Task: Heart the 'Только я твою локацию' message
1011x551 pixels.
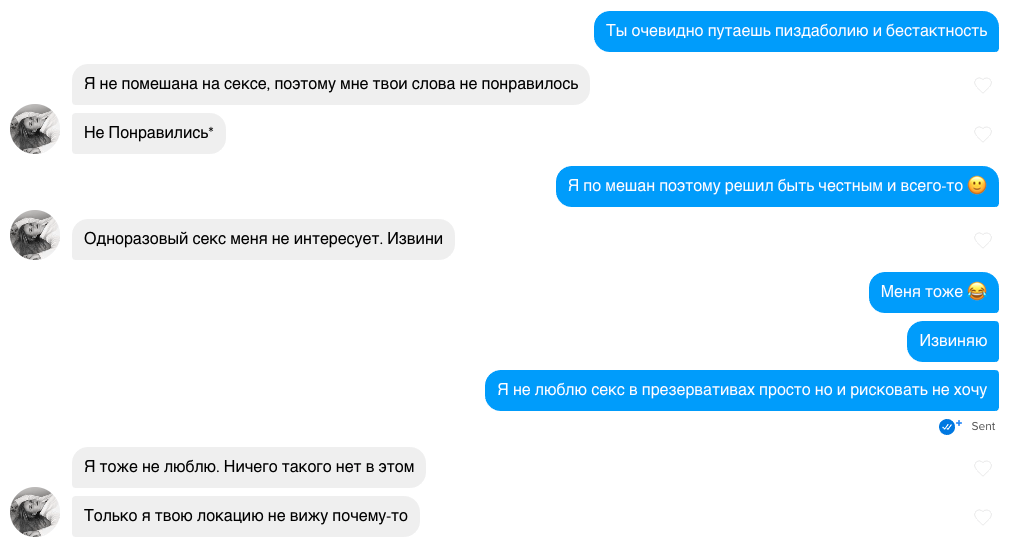Action: point(983,517)
